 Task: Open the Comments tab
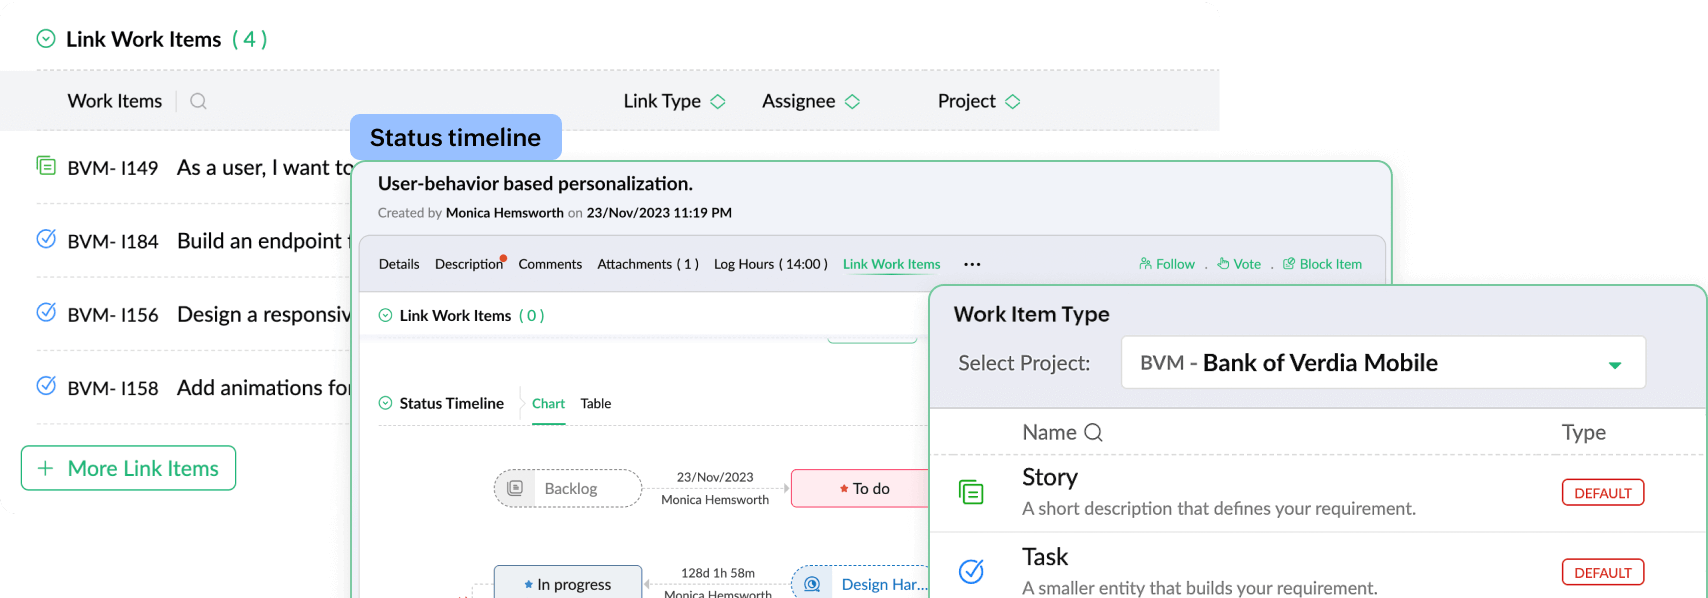coord(550,264)
